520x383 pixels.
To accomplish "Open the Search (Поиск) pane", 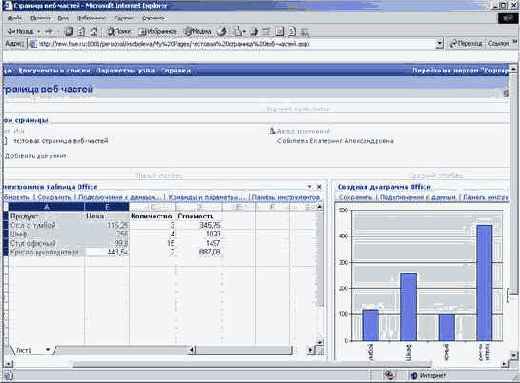I will (x=119, y=31).
